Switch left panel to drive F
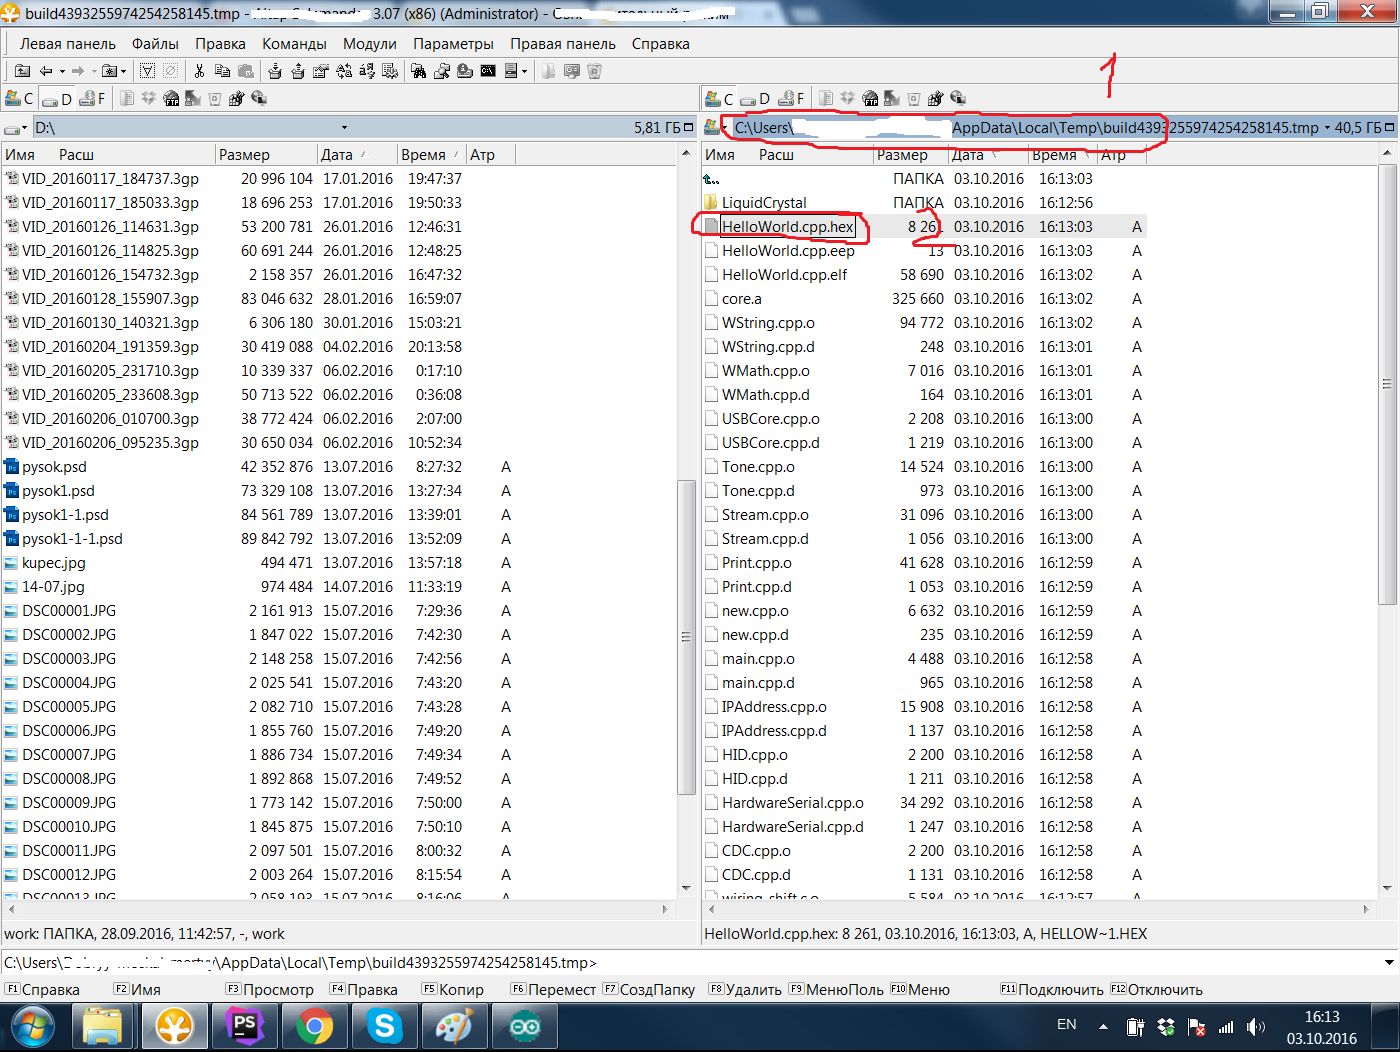The width and height of the screenshot is (1400, 1052). tap(92, 98)
